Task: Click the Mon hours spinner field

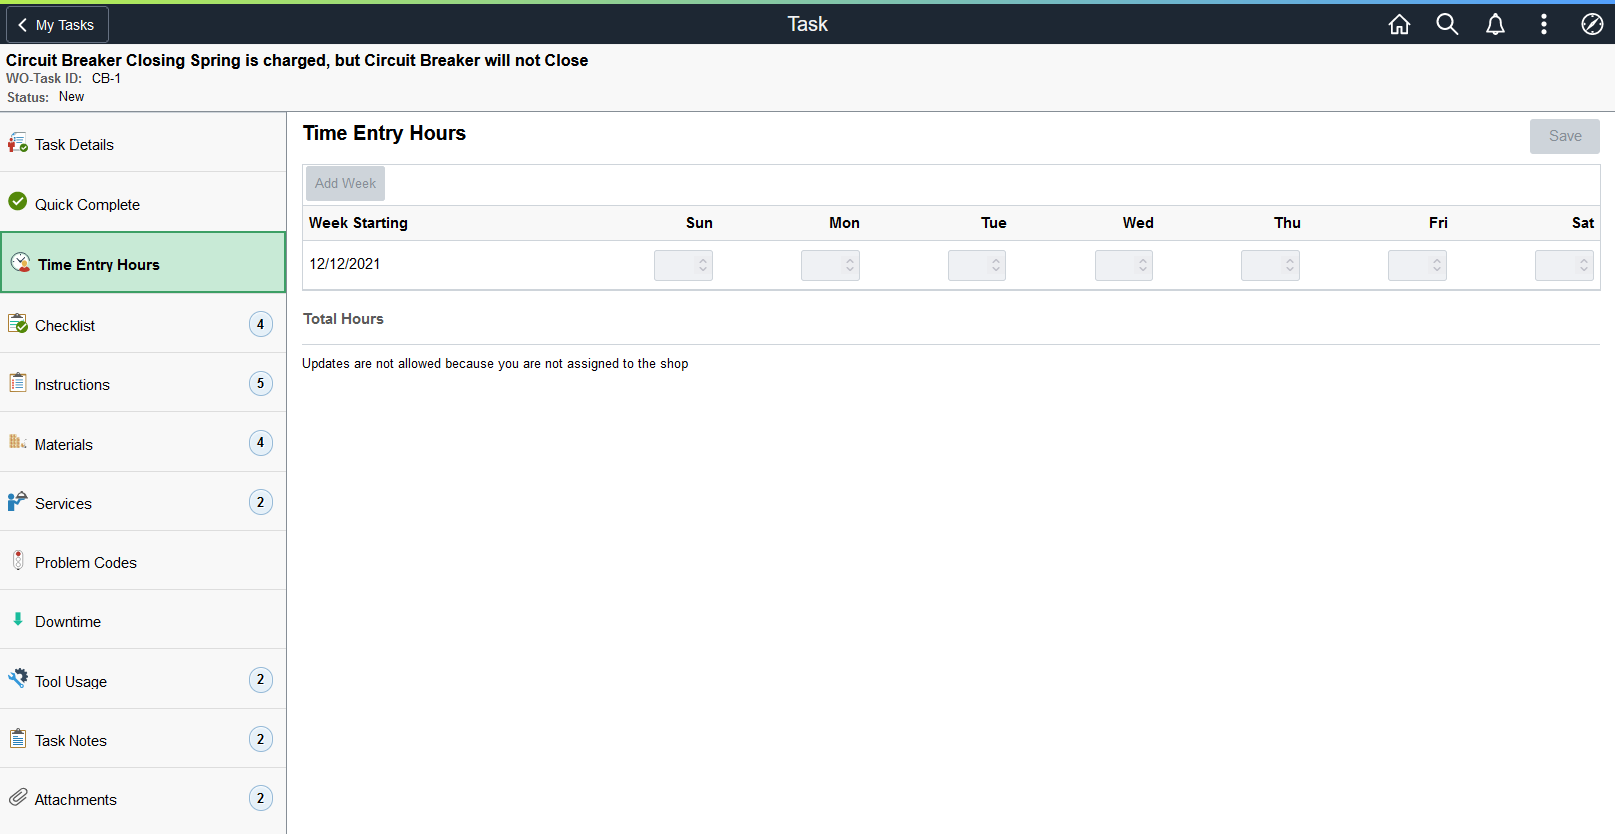Action: coord(830,265)
